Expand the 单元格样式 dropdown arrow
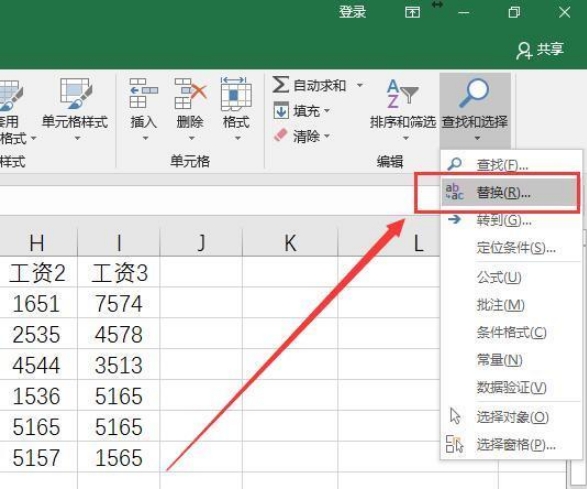The height and width of the screenshot is (490, 587). click(77, 138)
